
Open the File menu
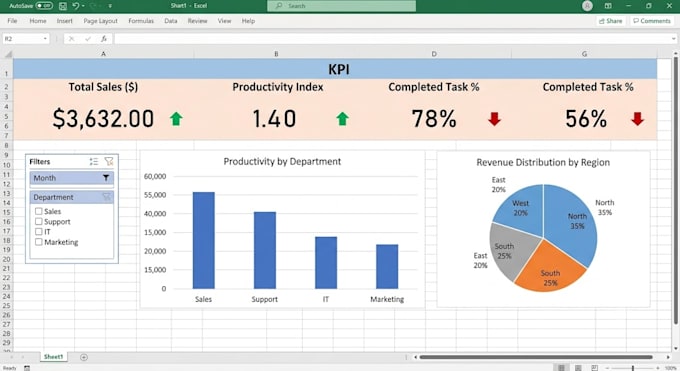tap(12, 21)
